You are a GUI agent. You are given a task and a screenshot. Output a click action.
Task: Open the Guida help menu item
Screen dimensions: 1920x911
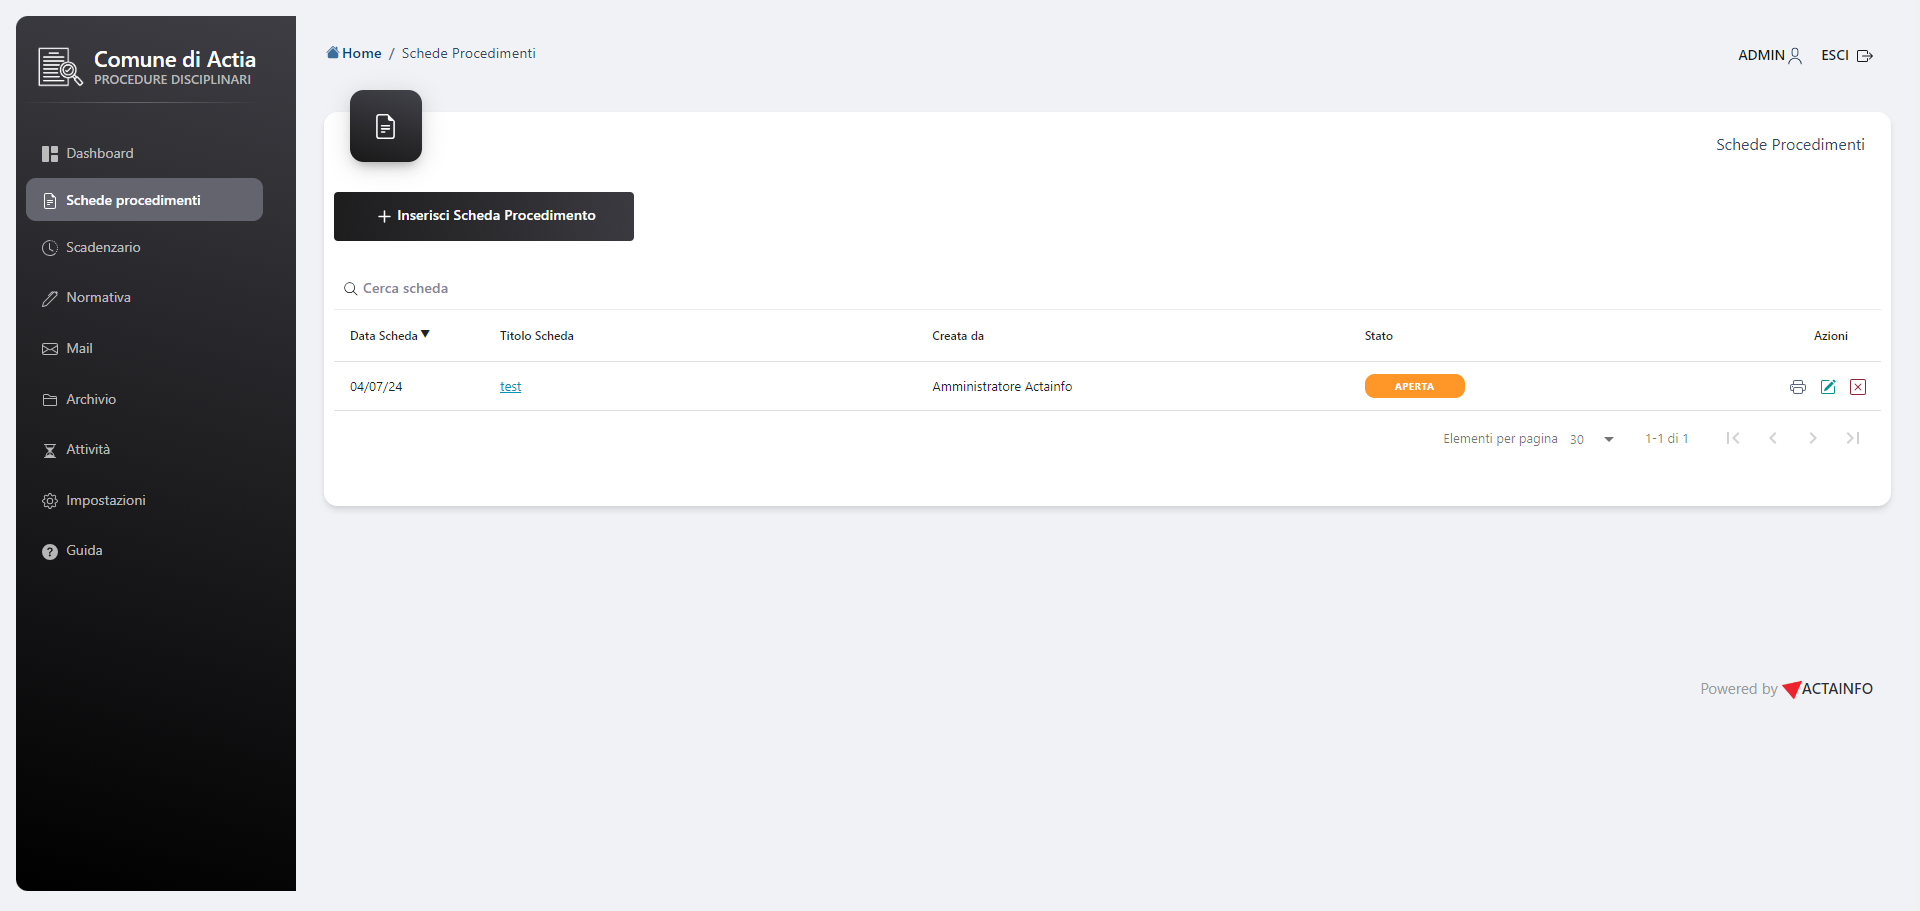point(84,551)
